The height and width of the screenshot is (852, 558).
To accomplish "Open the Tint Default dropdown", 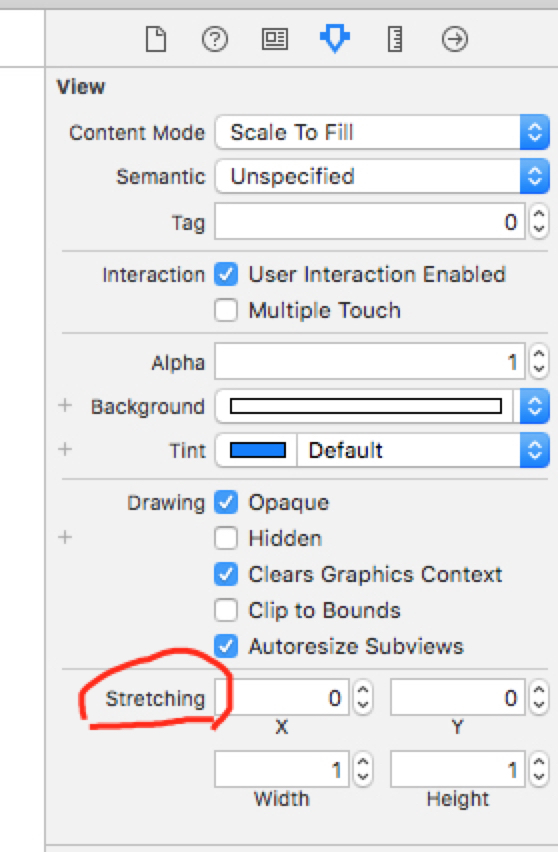I will [x=424, y=450].
